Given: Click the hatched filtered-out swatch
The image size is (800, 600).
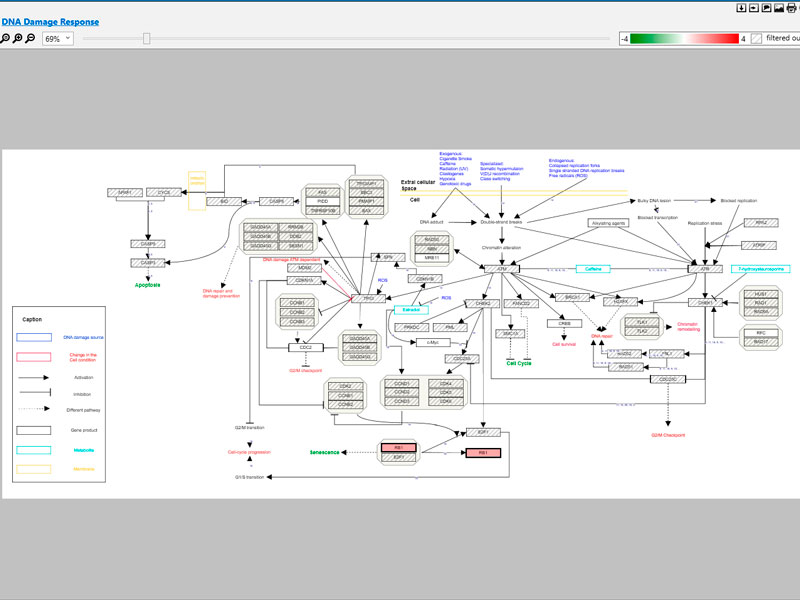Looking at the screenshot, I should click(x=757, y=38).
